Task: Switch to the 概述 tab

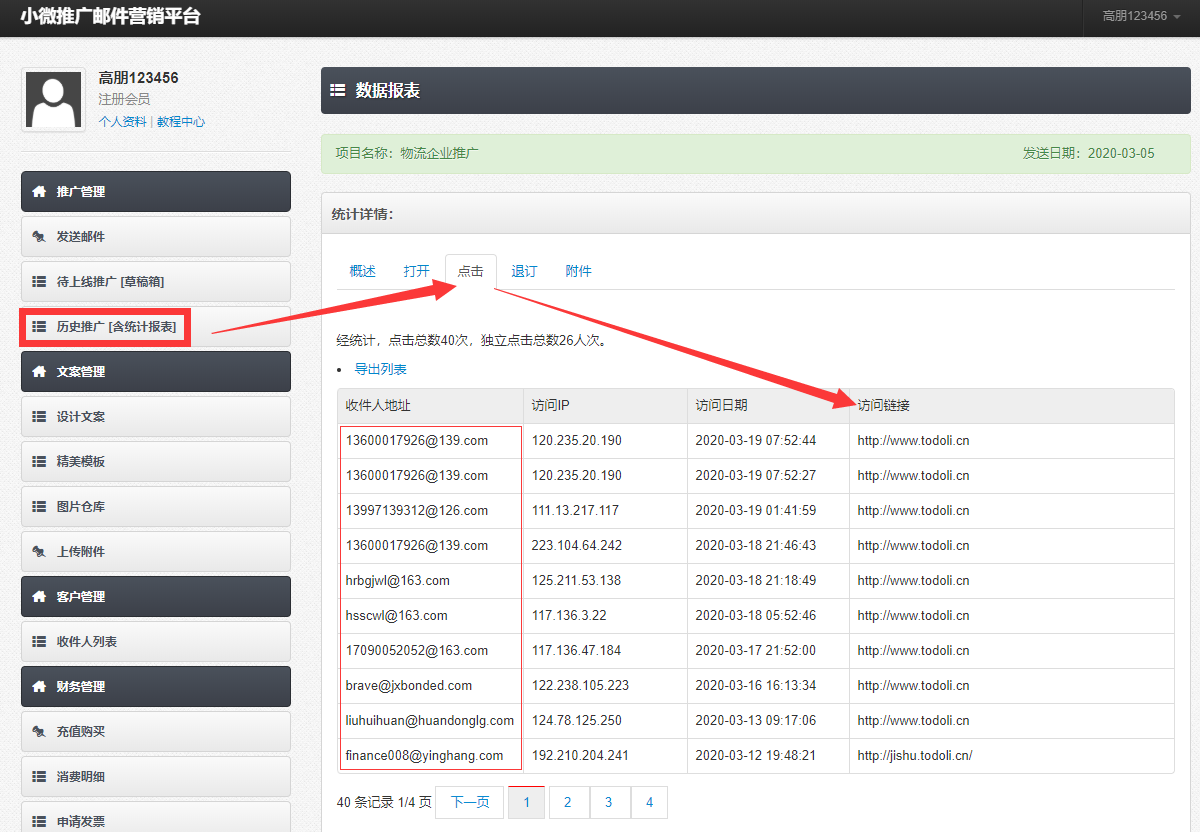Action: point(363,272)
